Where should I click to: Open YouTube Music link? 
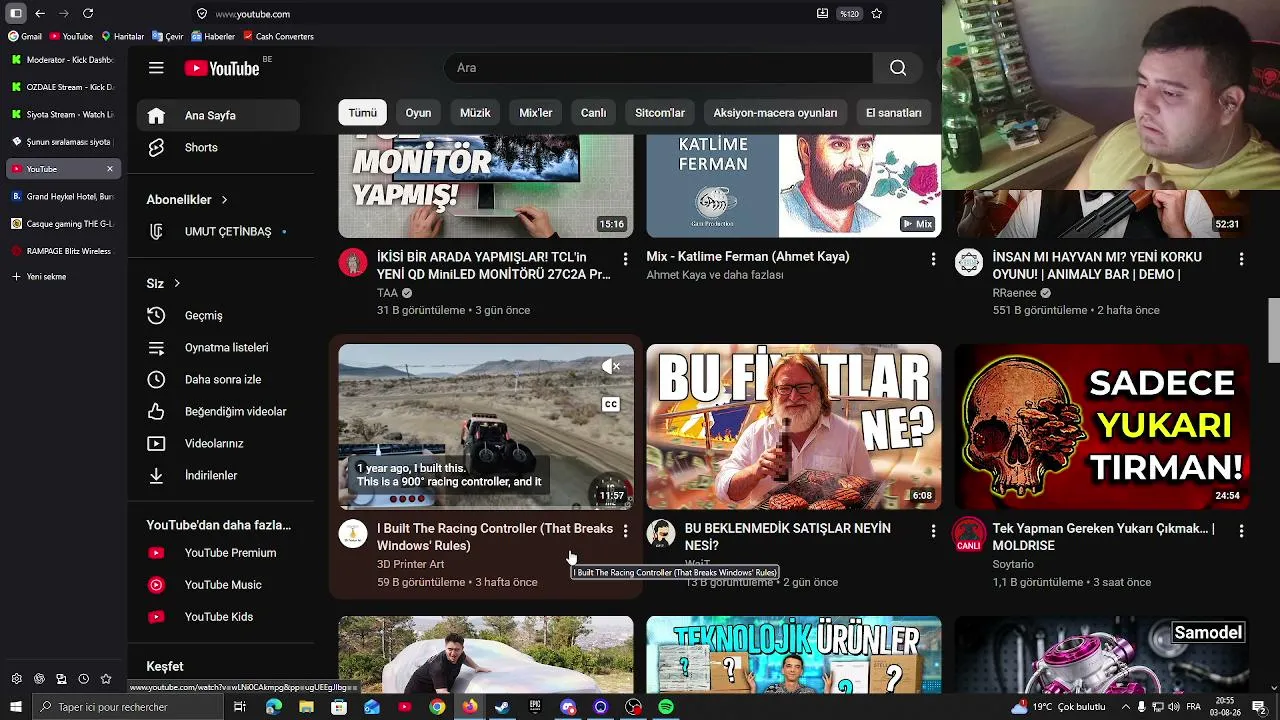coord(218,584)
